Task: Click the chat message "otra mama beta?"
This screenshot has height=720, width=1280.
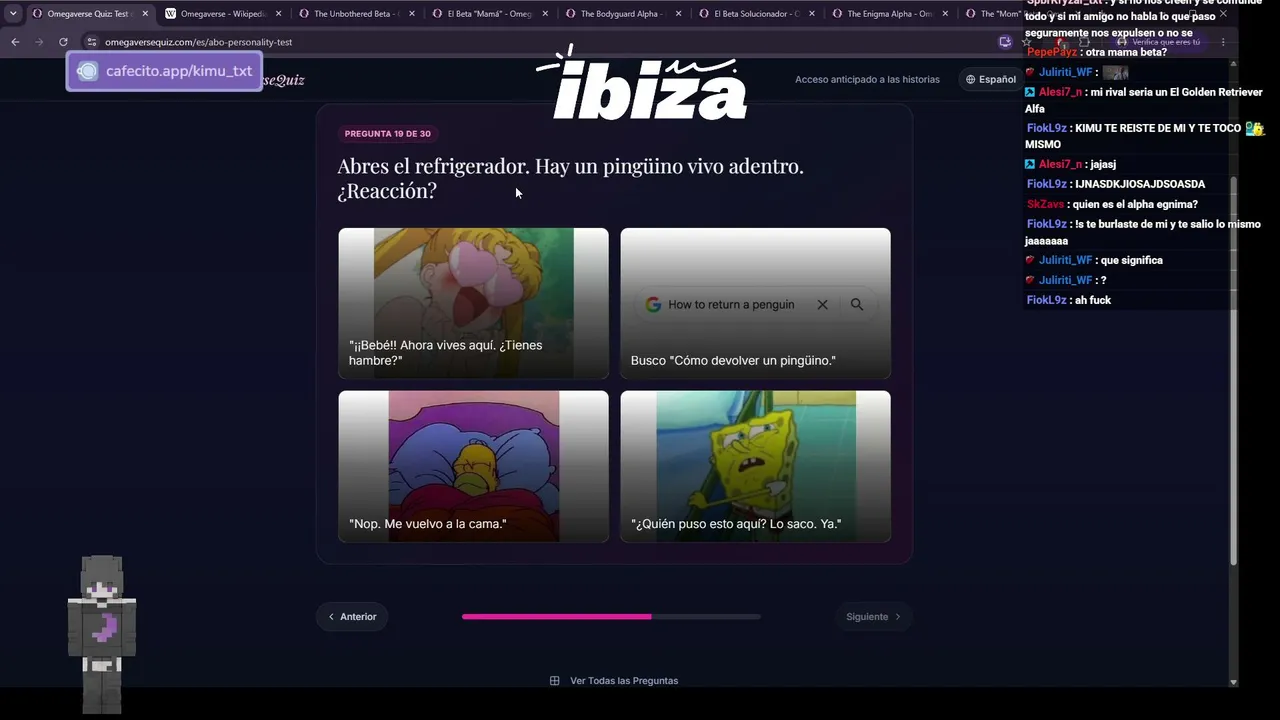Action: [1126, 52]
